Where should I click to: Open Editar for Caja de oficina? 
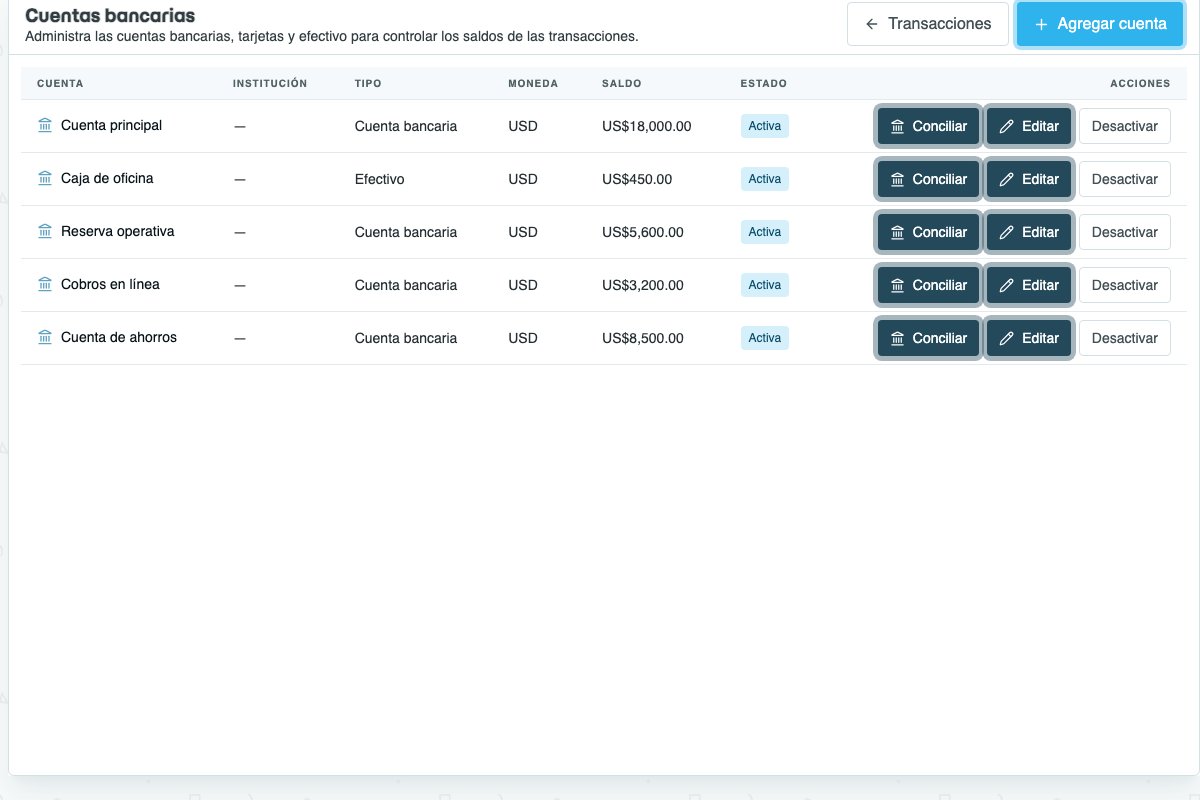(1029, 179)
